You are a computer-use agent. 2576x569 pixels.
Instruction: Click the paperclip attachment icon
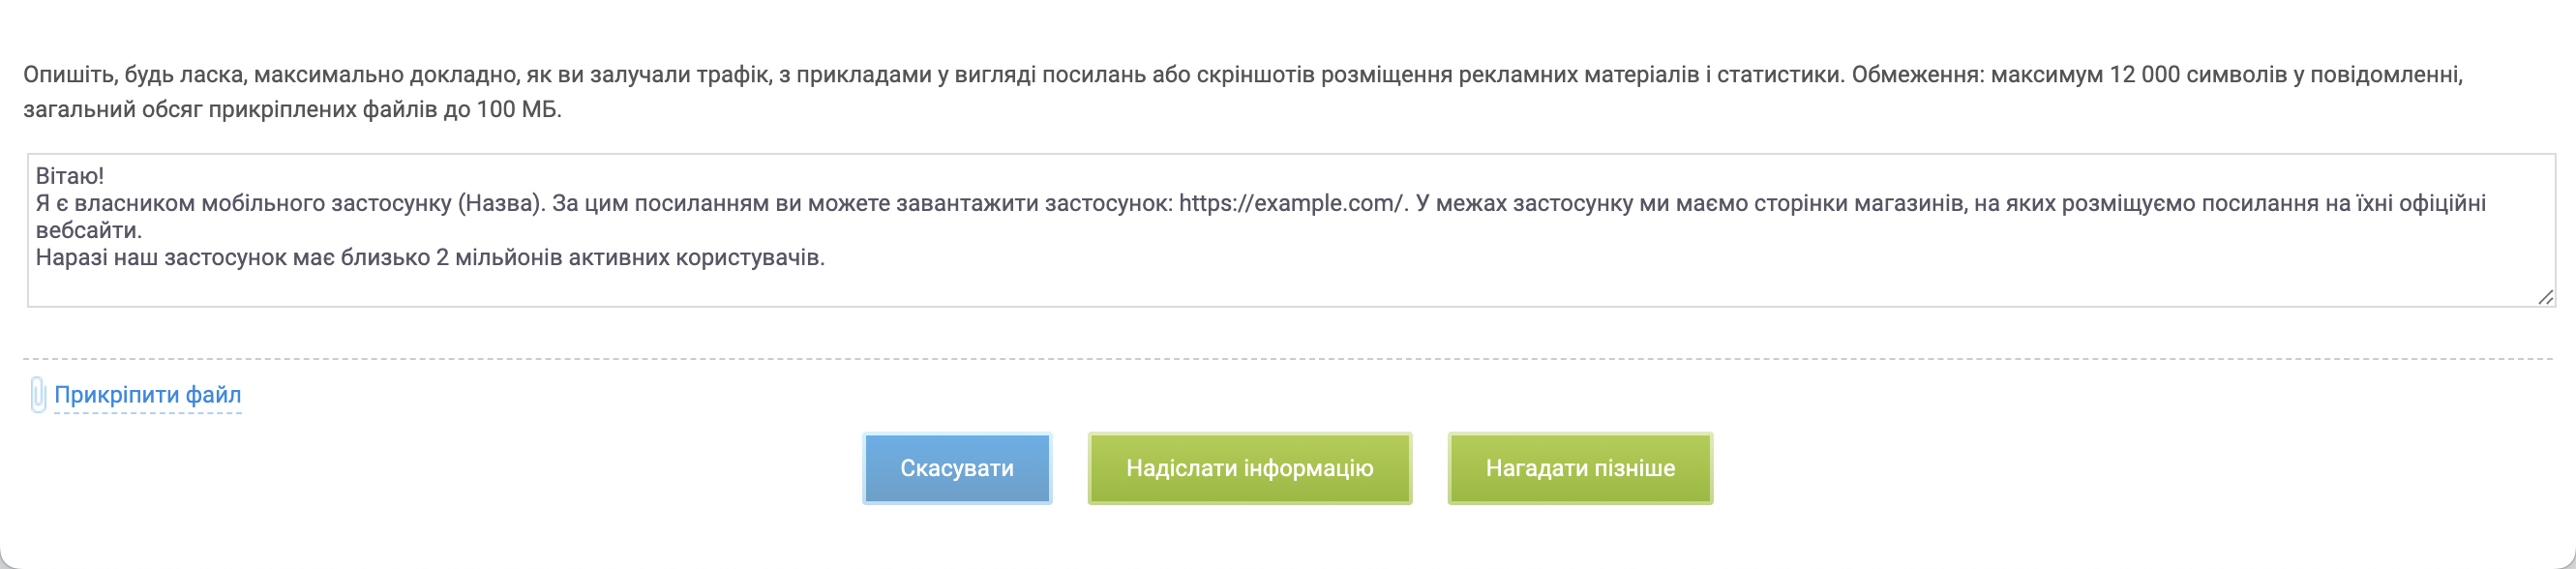[38, 395]
